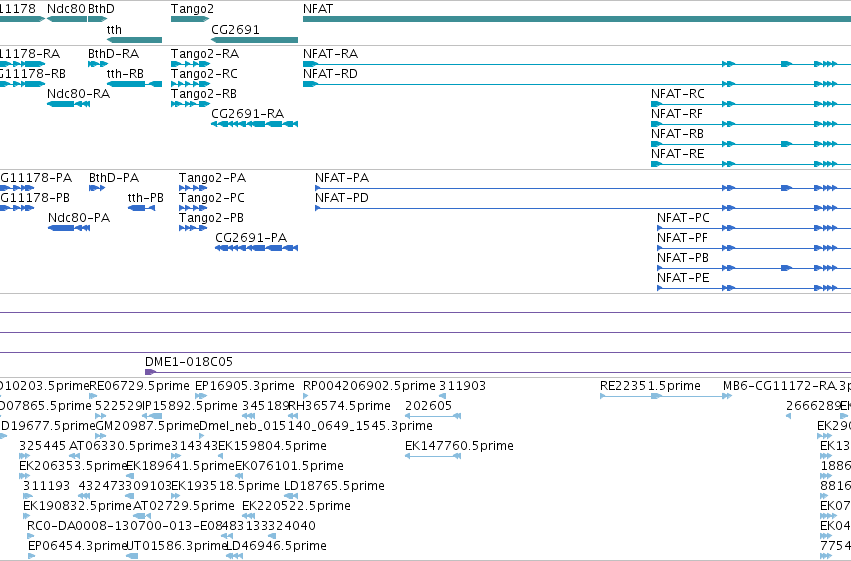The height and width of the screenshot is (561, 851).
Task: Select the RE22351.5prime EST label
Action: [x=650, y=386]
